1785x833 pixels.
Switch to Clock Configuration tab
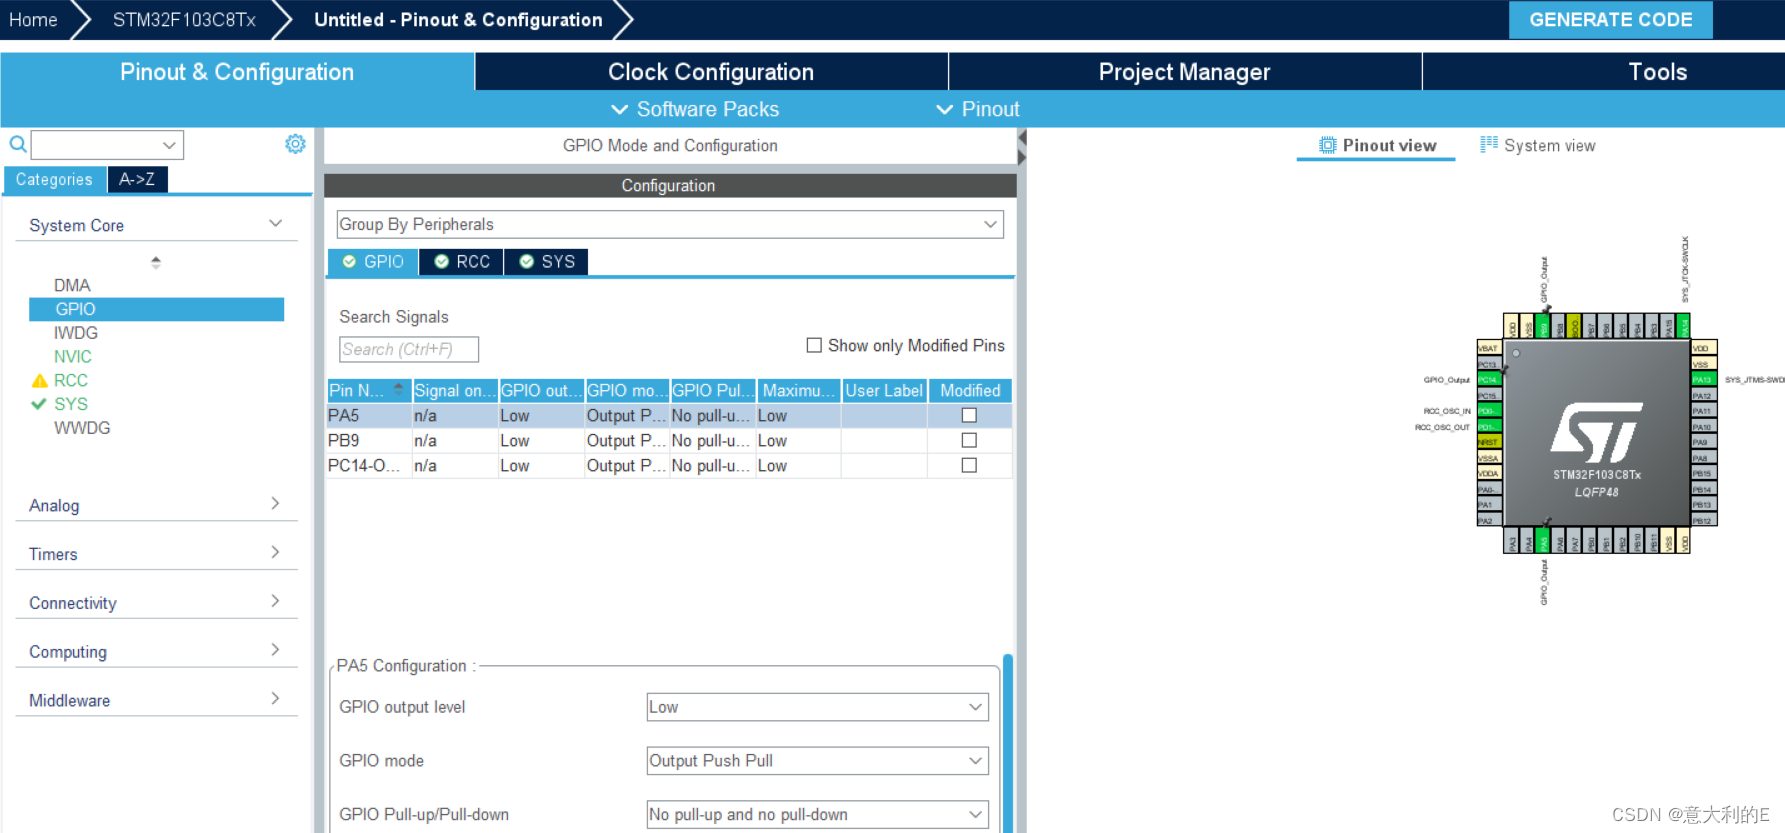(711, 72)
